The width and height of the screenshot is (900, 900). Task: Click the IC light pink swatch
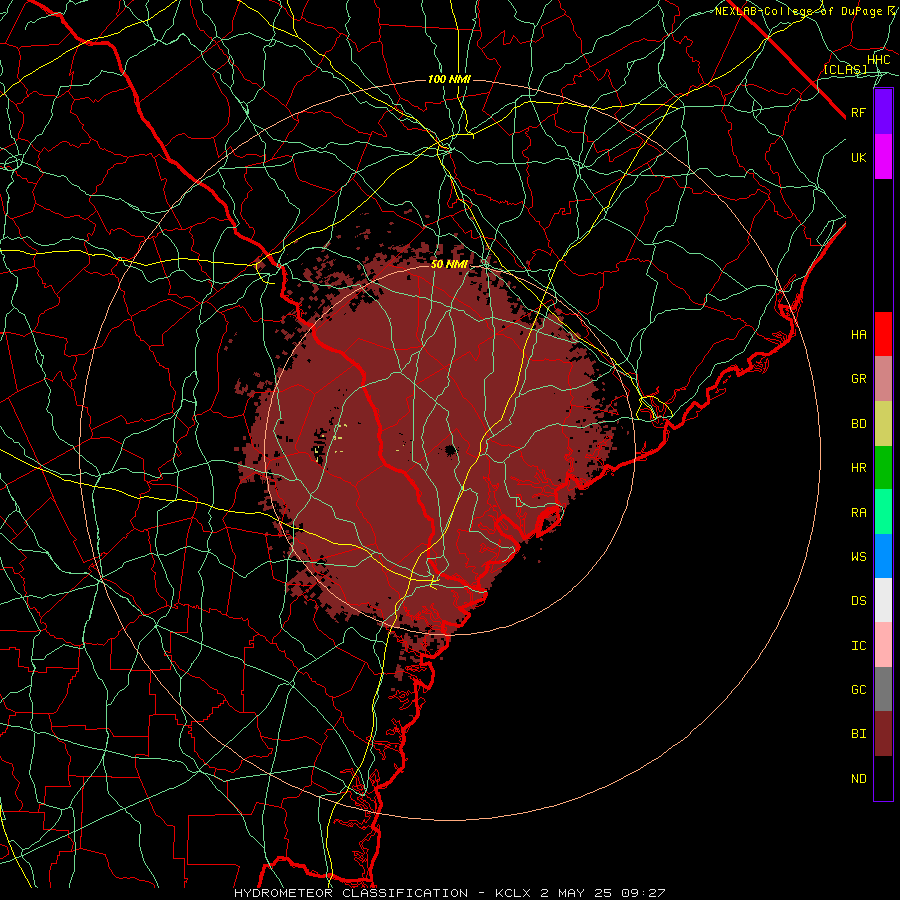883,645
